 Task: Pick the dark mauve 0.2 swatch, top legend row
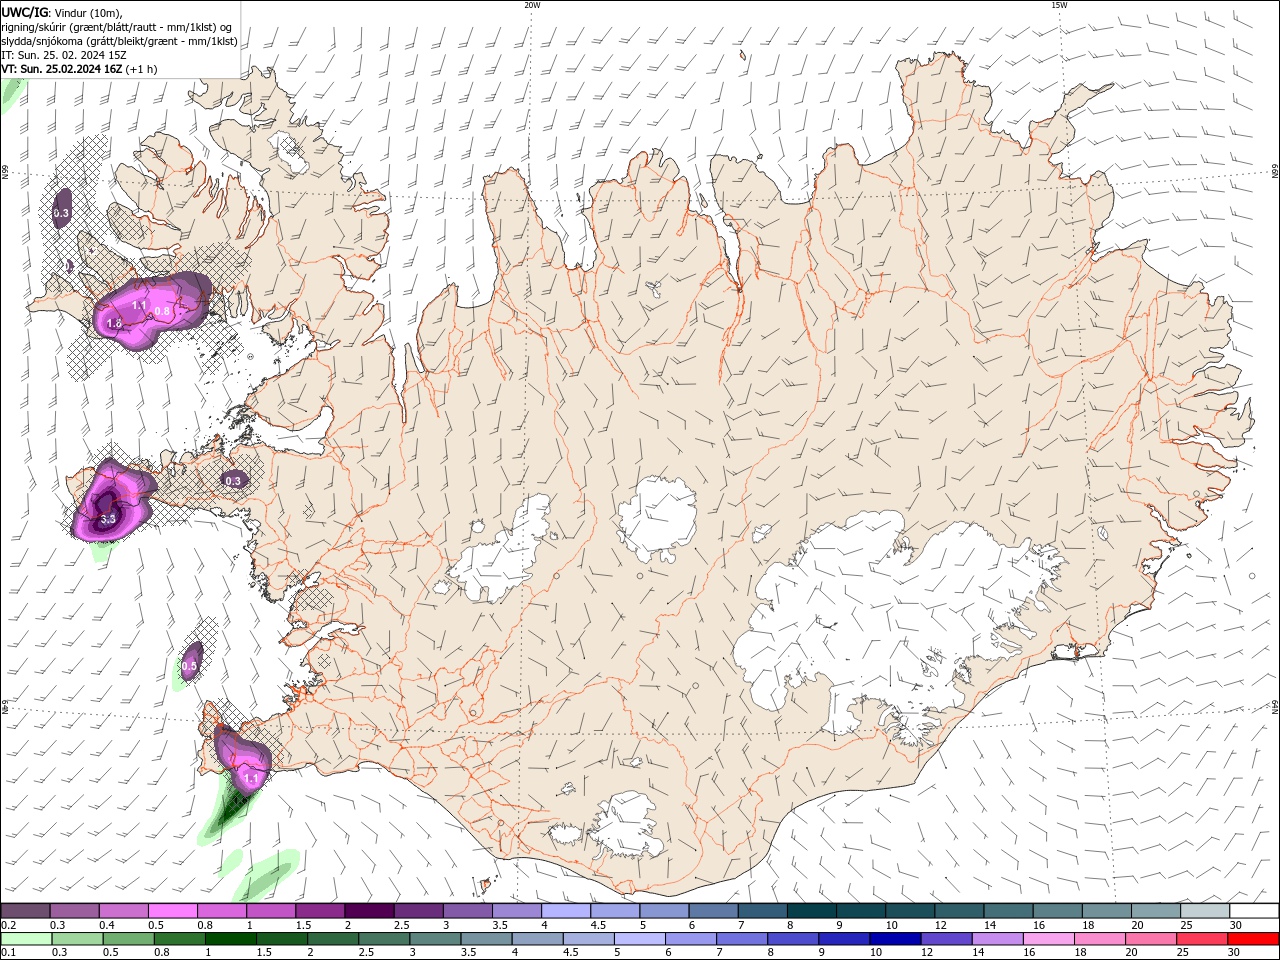coord(25,911)
